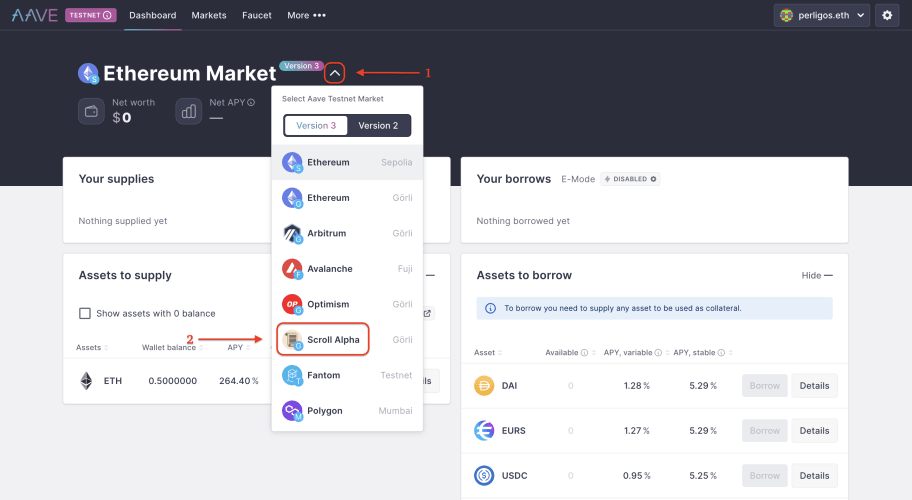Screen dimensions: 912x500
Task: Select Ethereum Görli market
Action: [x=347, y=198]
